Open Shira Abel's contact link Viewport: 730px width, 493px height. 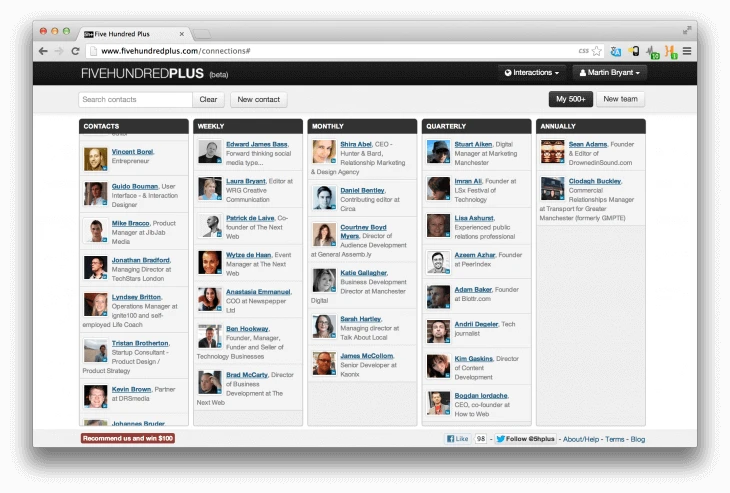356,144
